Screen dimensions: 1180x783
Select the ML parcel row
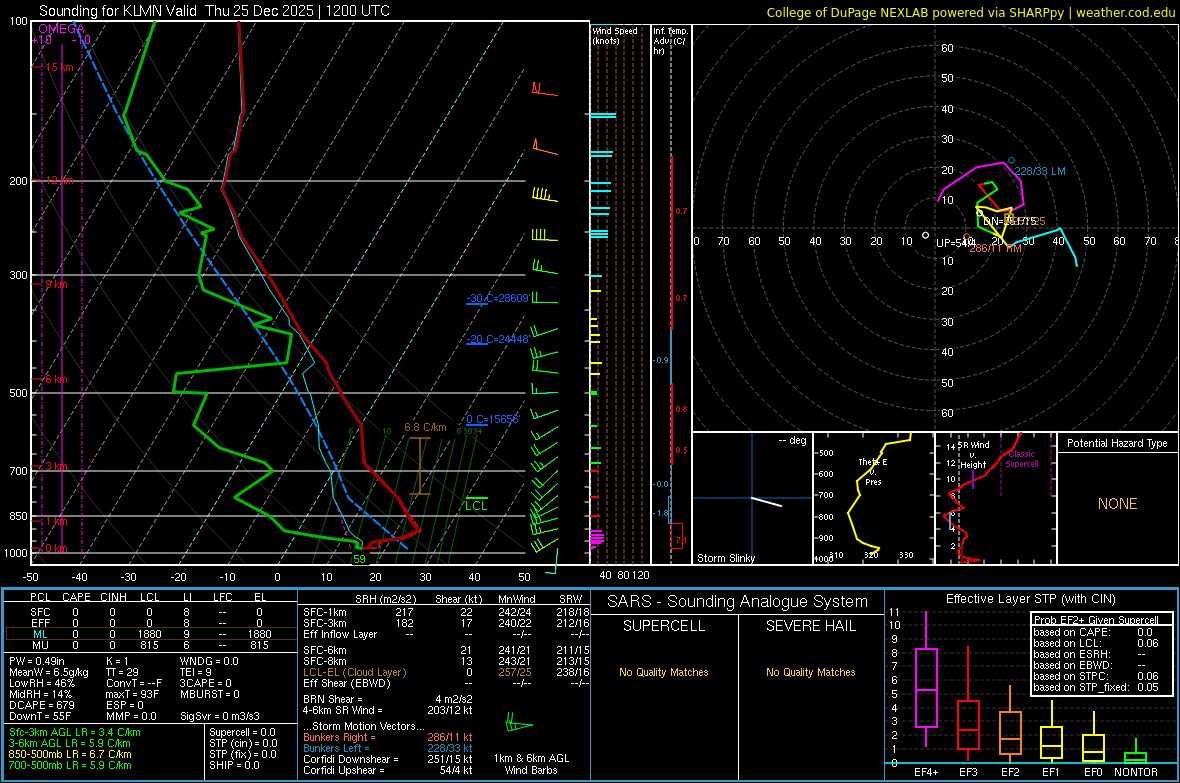(151, 634)
